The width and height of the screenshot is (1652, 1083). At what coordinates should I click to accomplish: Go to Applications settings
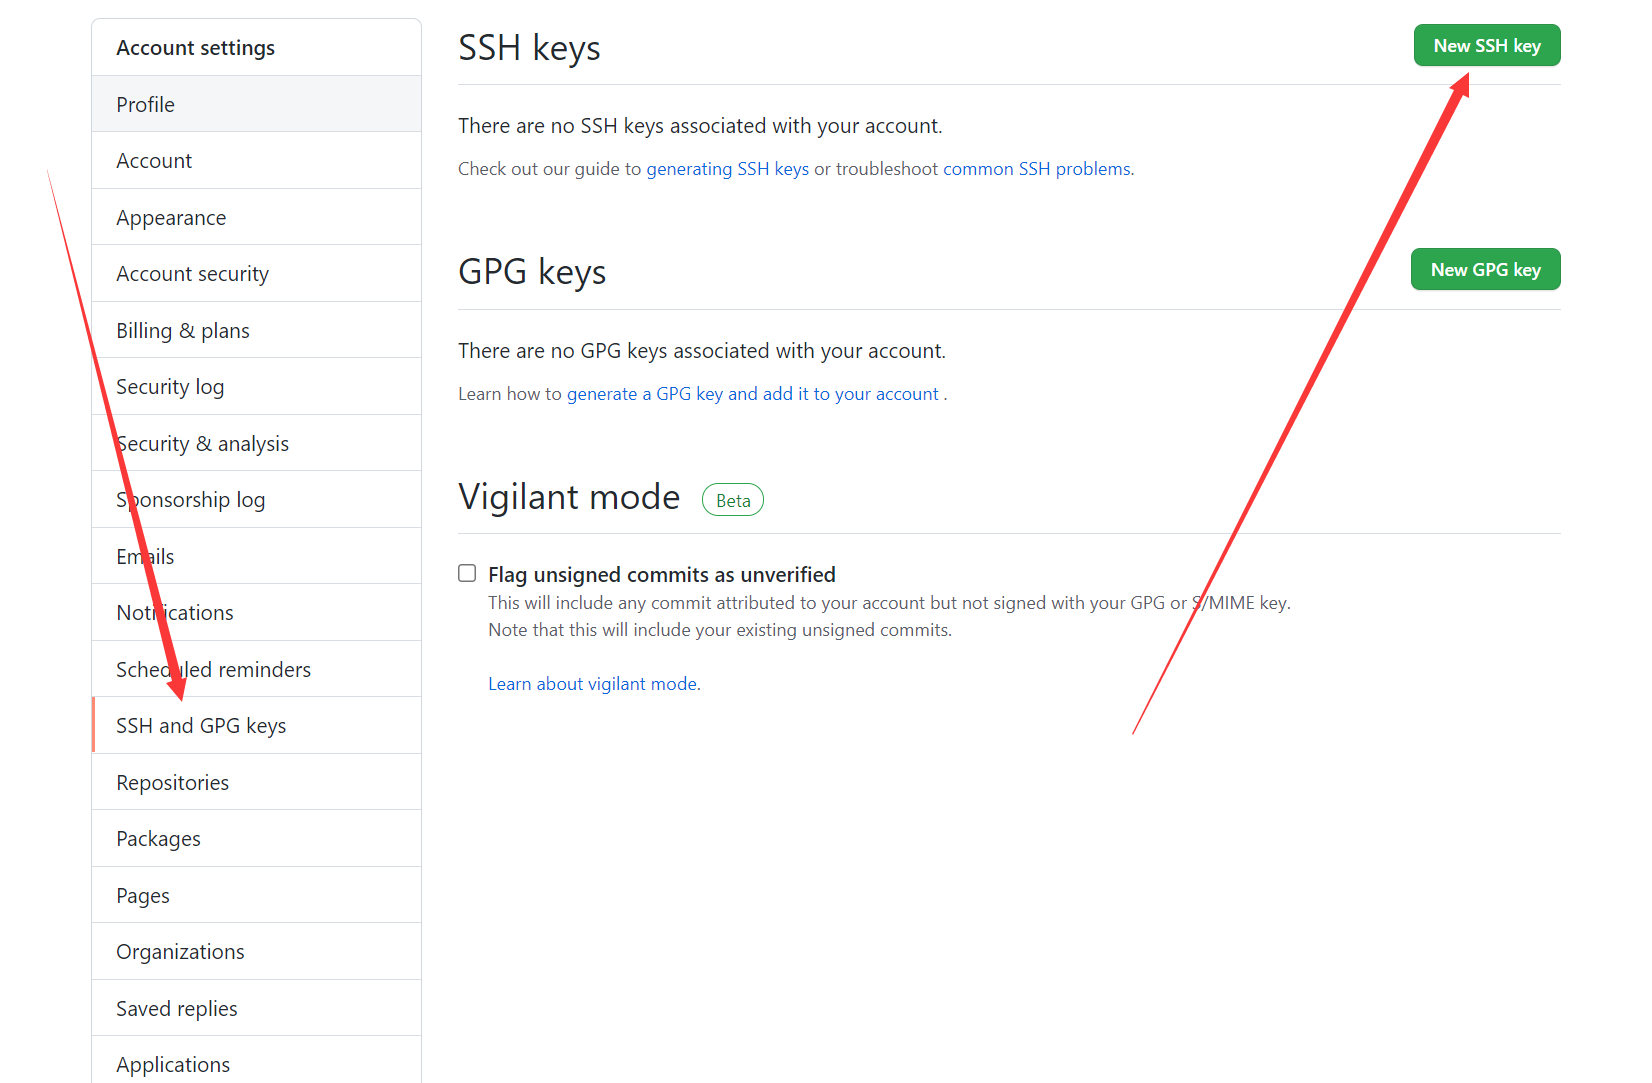coord(256,1060)
